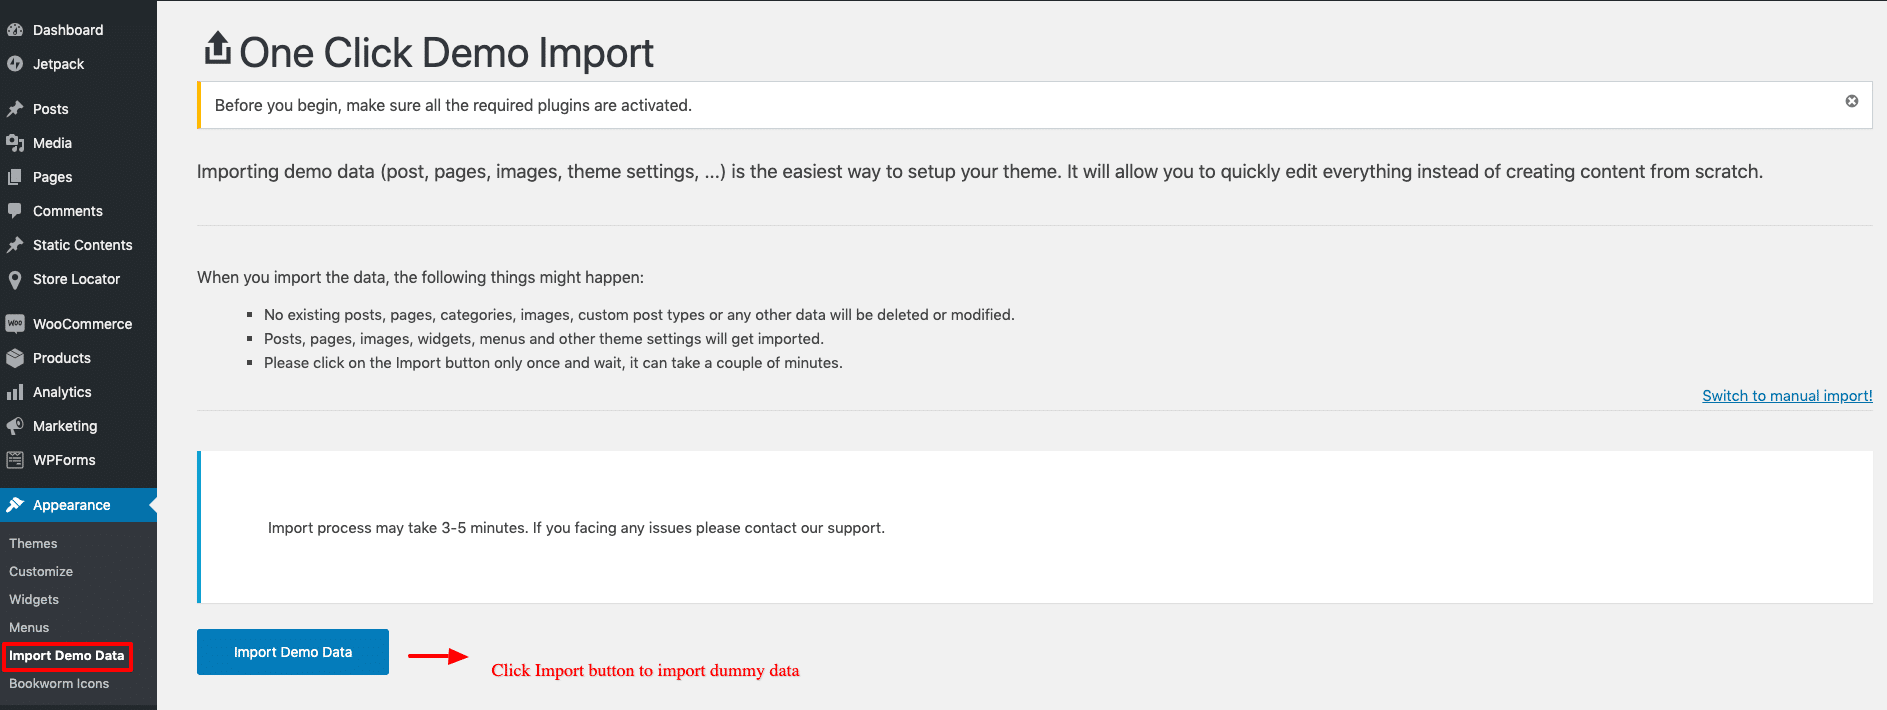Viewport: 1887px width, 710px height.
Task: Open the Widgets submenu item
Action: (34, 600)
